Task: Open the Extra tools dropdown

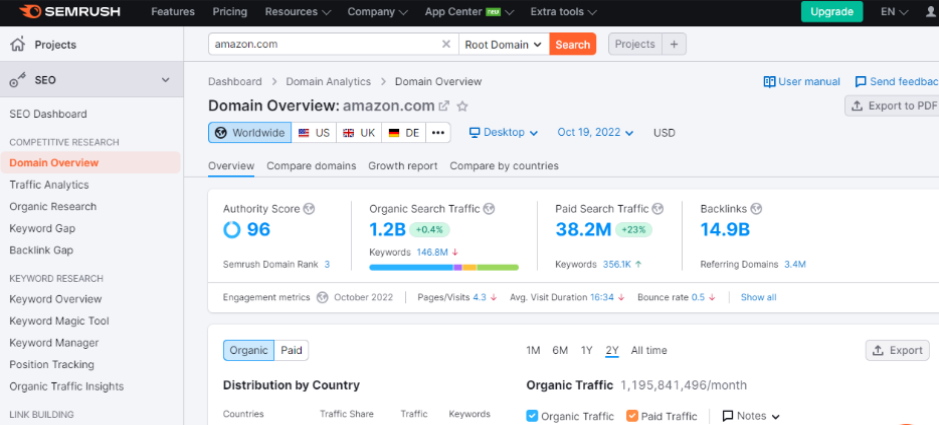Action: pyautogui.click(x=564, y=11)
